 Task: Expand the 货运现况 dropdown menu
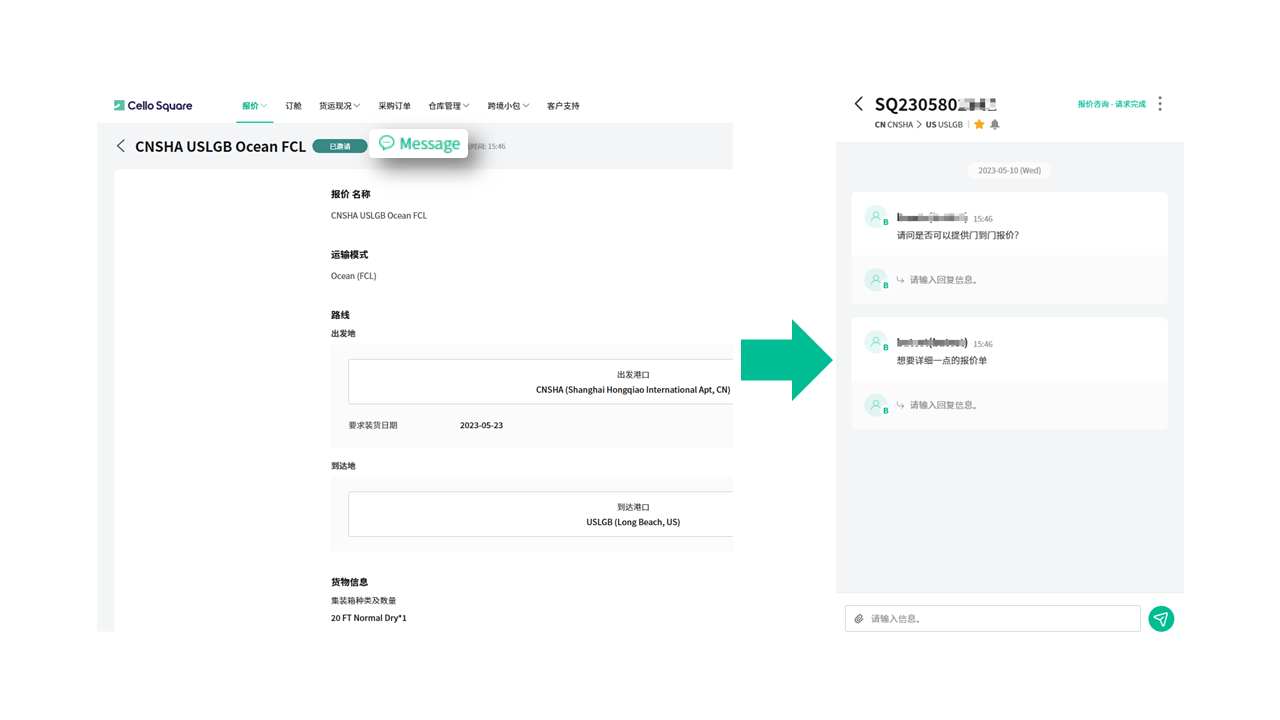[x=339, y=106]
